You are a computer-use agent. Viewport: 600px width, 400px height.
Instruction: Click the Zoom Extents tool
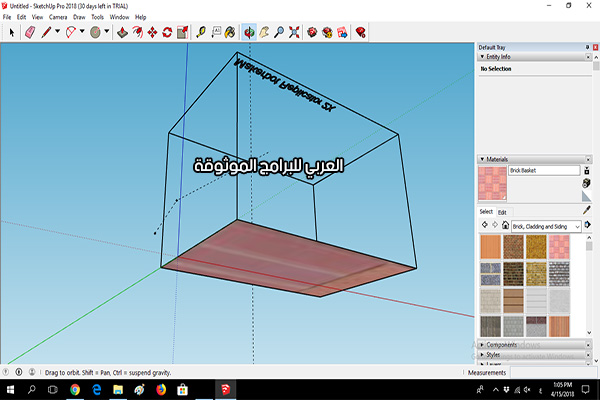[x=294, y=33]
